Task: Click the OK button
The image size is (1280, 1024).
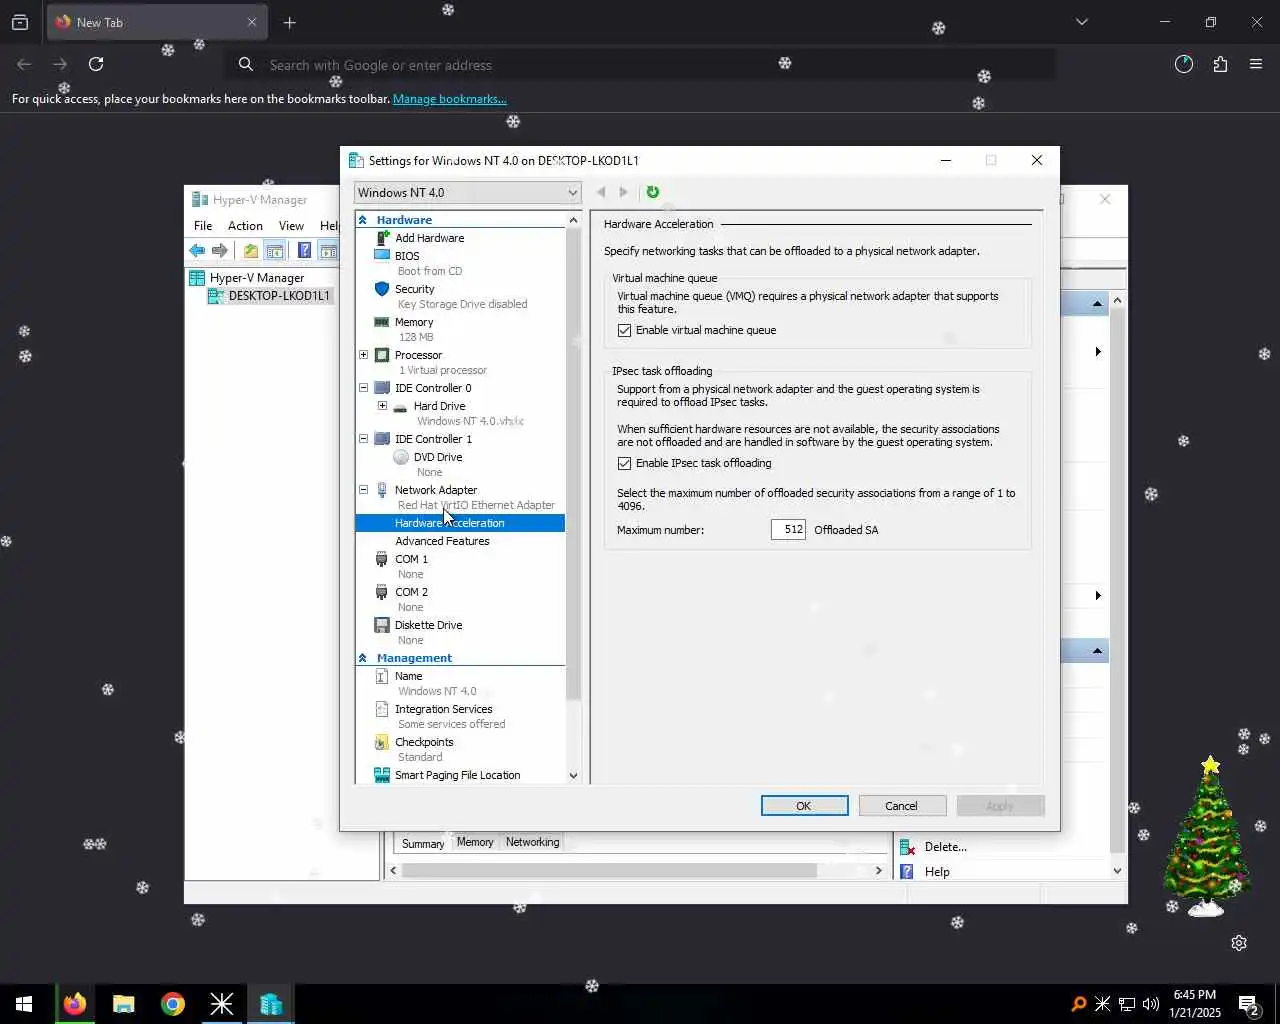Action: pos(804,806)
